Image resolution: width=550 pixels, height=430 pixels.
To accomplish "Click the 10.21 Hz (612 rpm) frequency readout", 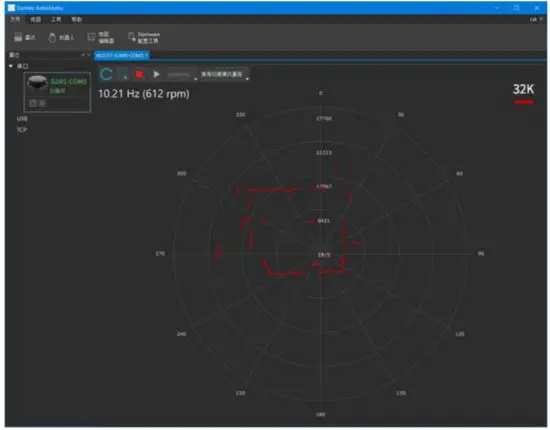I will pos(144,94).
